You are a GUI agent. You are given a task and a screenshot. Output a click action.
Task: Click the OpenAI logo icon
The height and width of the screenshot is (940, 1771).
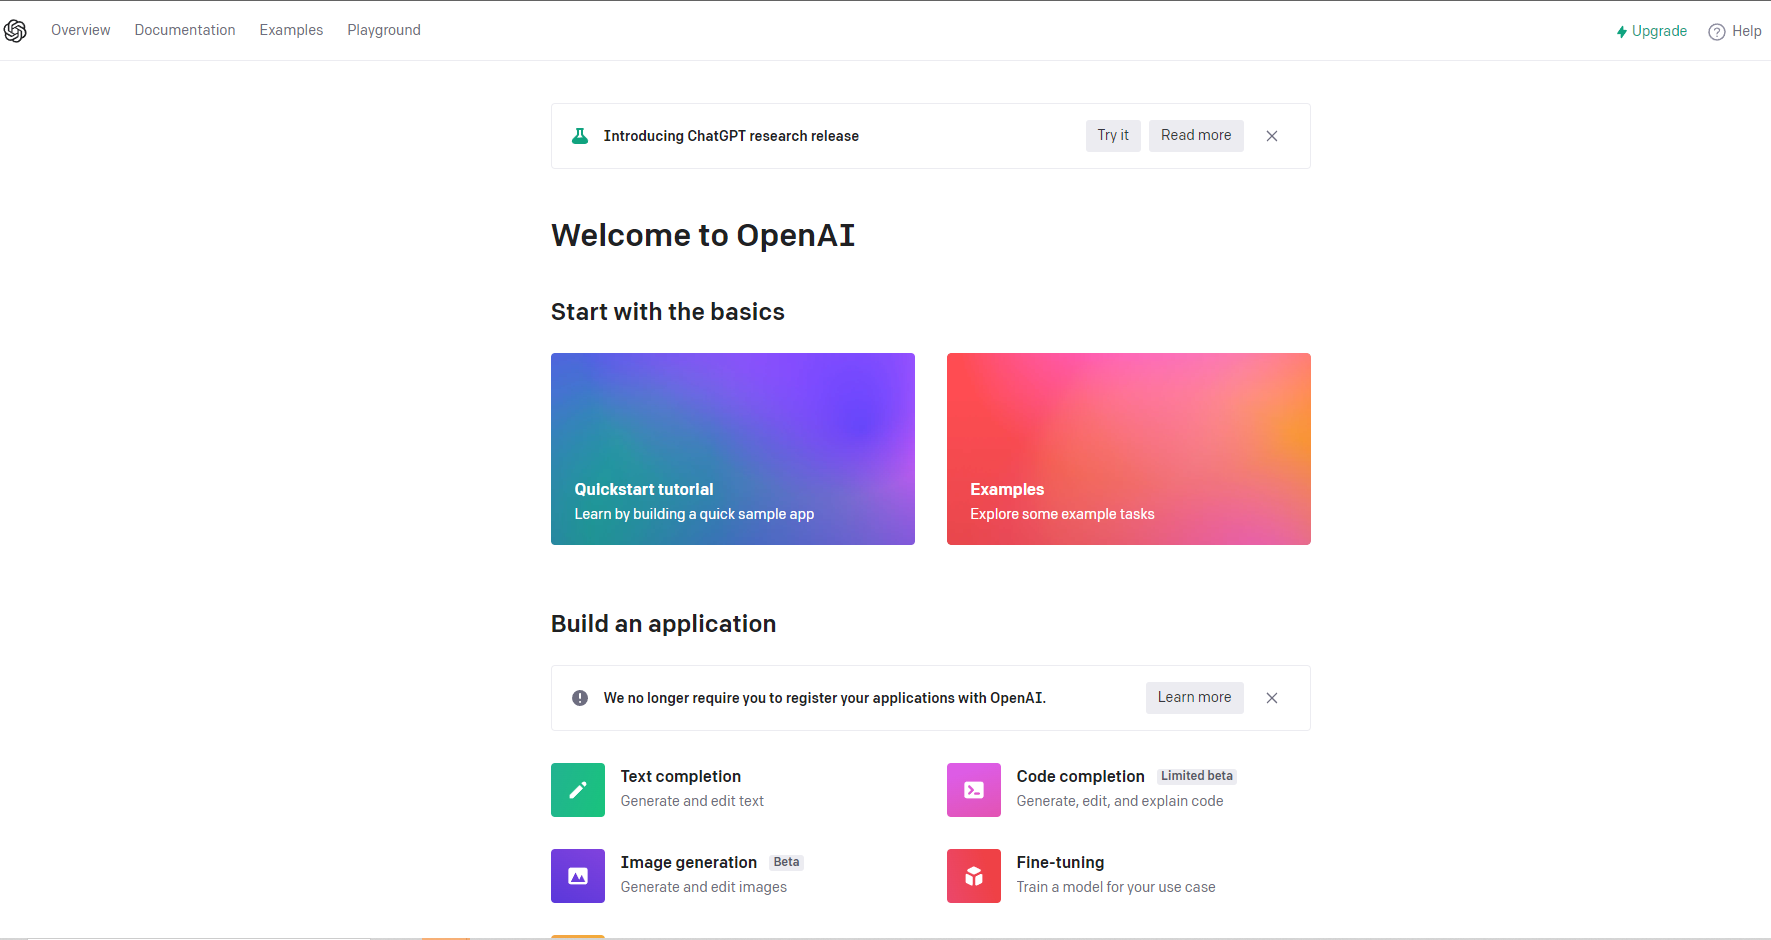click(x=15, y=31)
